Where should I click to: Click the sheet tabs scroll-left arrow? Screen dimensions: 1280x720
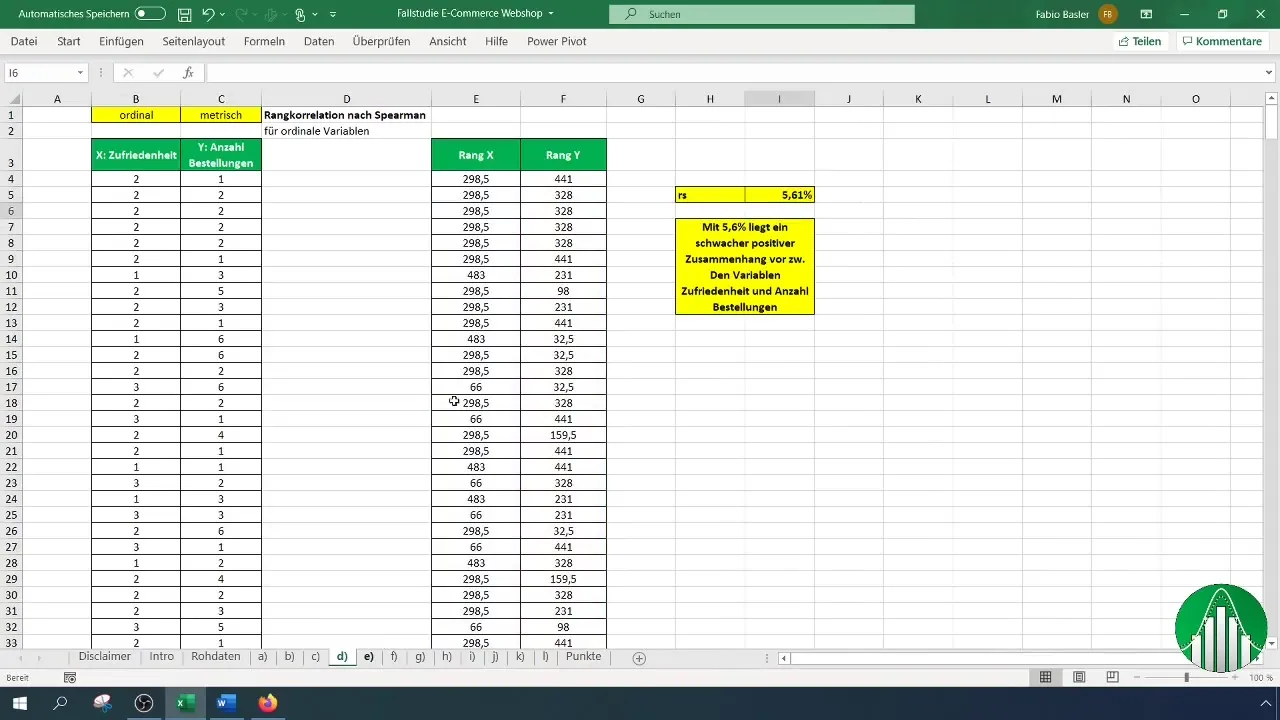(21, 658)
